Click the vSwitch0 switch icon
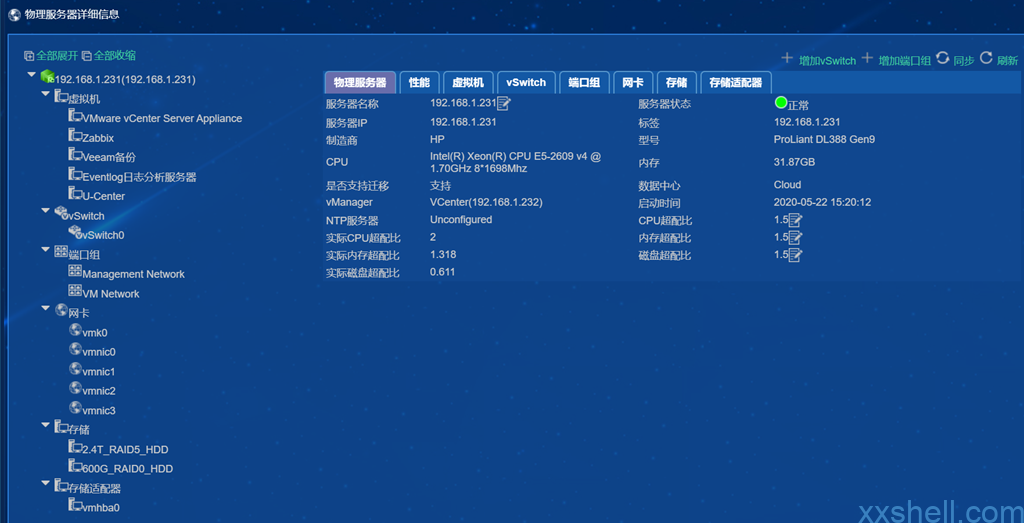The width and height of the screenshot is (1024, 523). [x=74, y=232]
